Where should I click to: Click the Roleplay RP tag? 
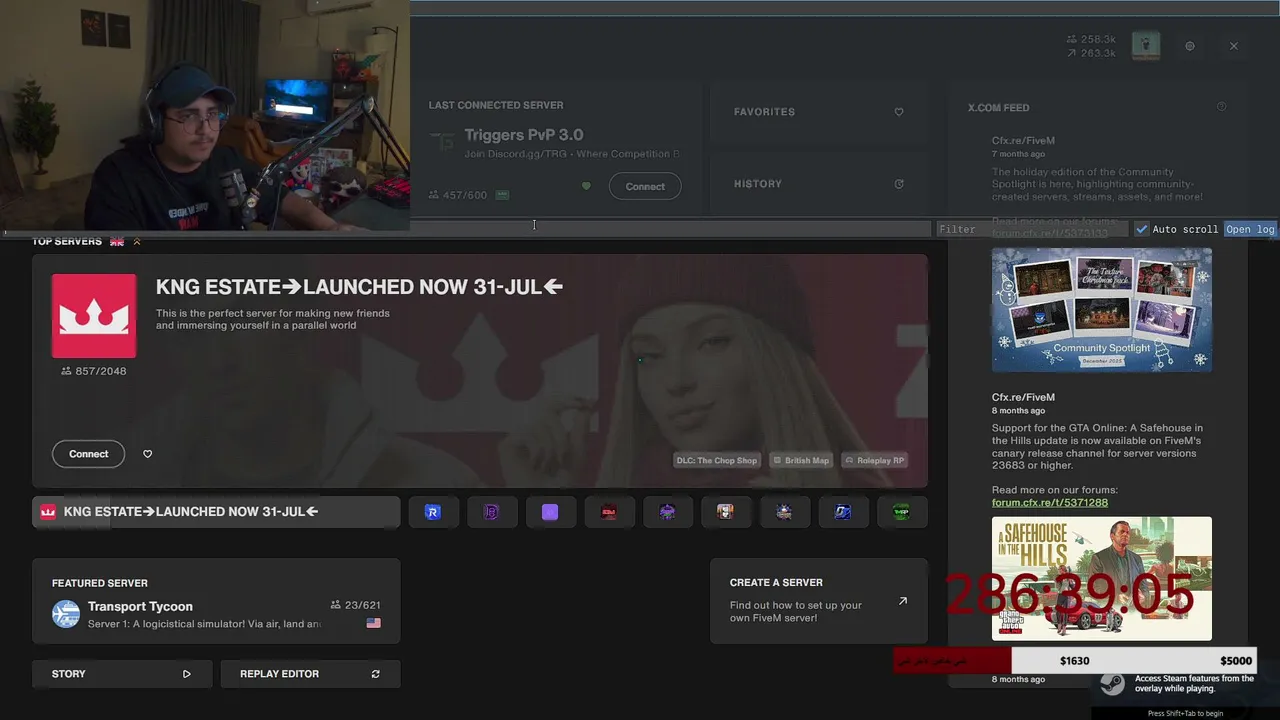874,460
